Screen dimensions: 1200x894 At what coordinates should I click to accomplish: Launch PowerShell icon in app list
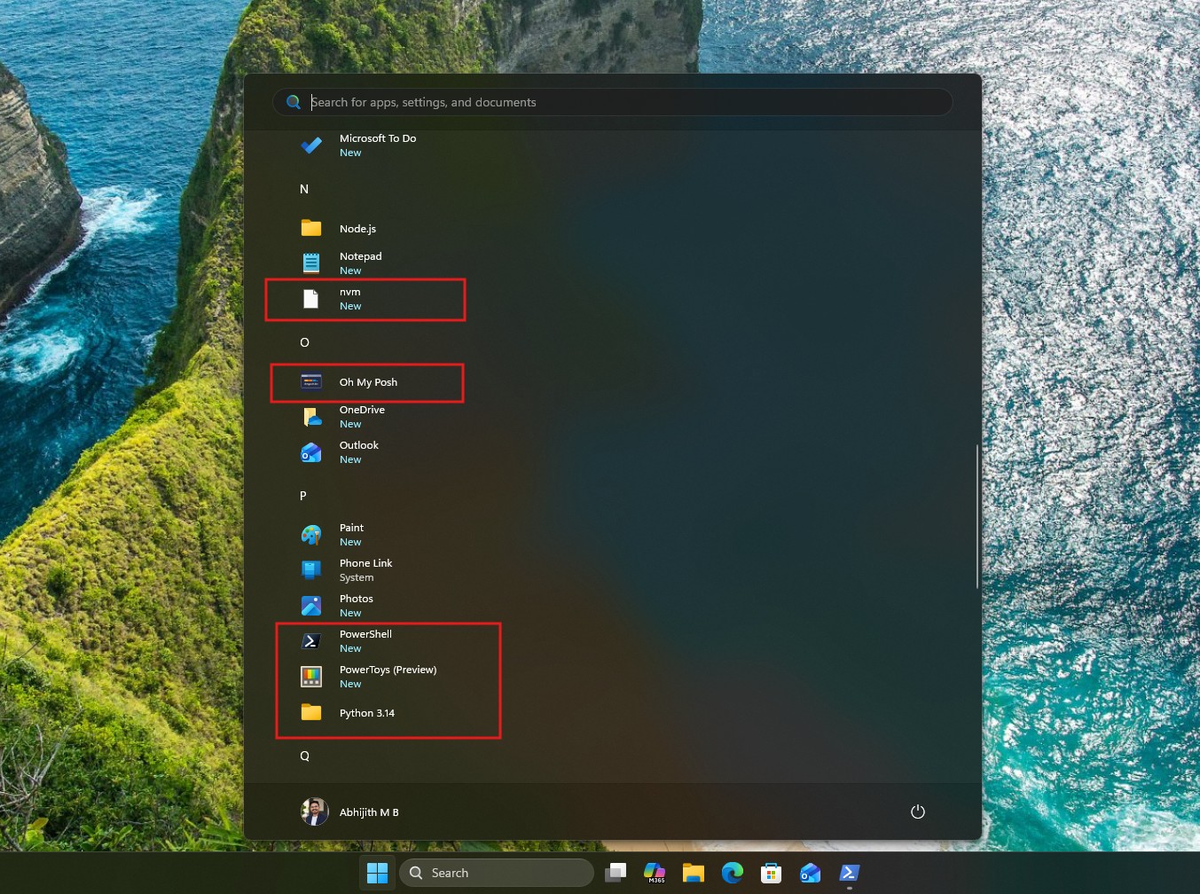coord(311,641)
